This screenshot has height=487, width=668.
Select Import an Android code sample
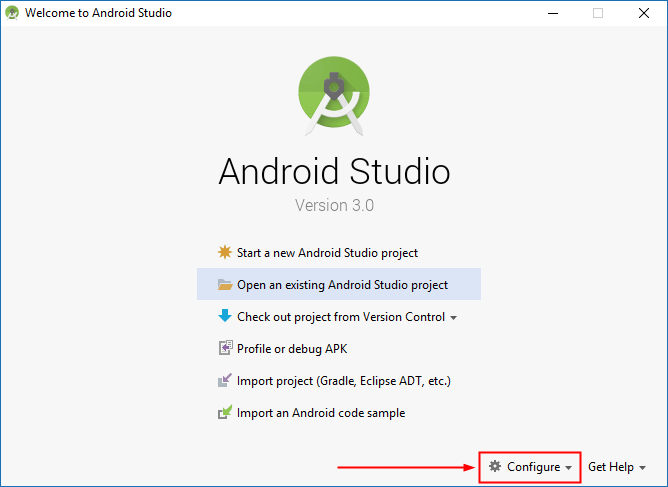(321, 412)
